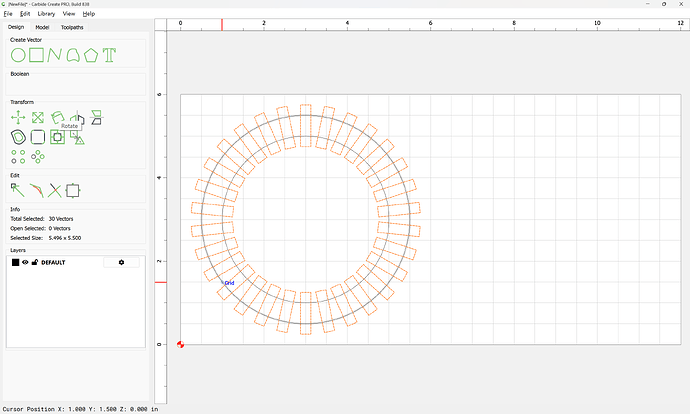This screenshot has width=690, height=414.
Task: Choose the Polyline drawing tool
Action: pos(54,54)
